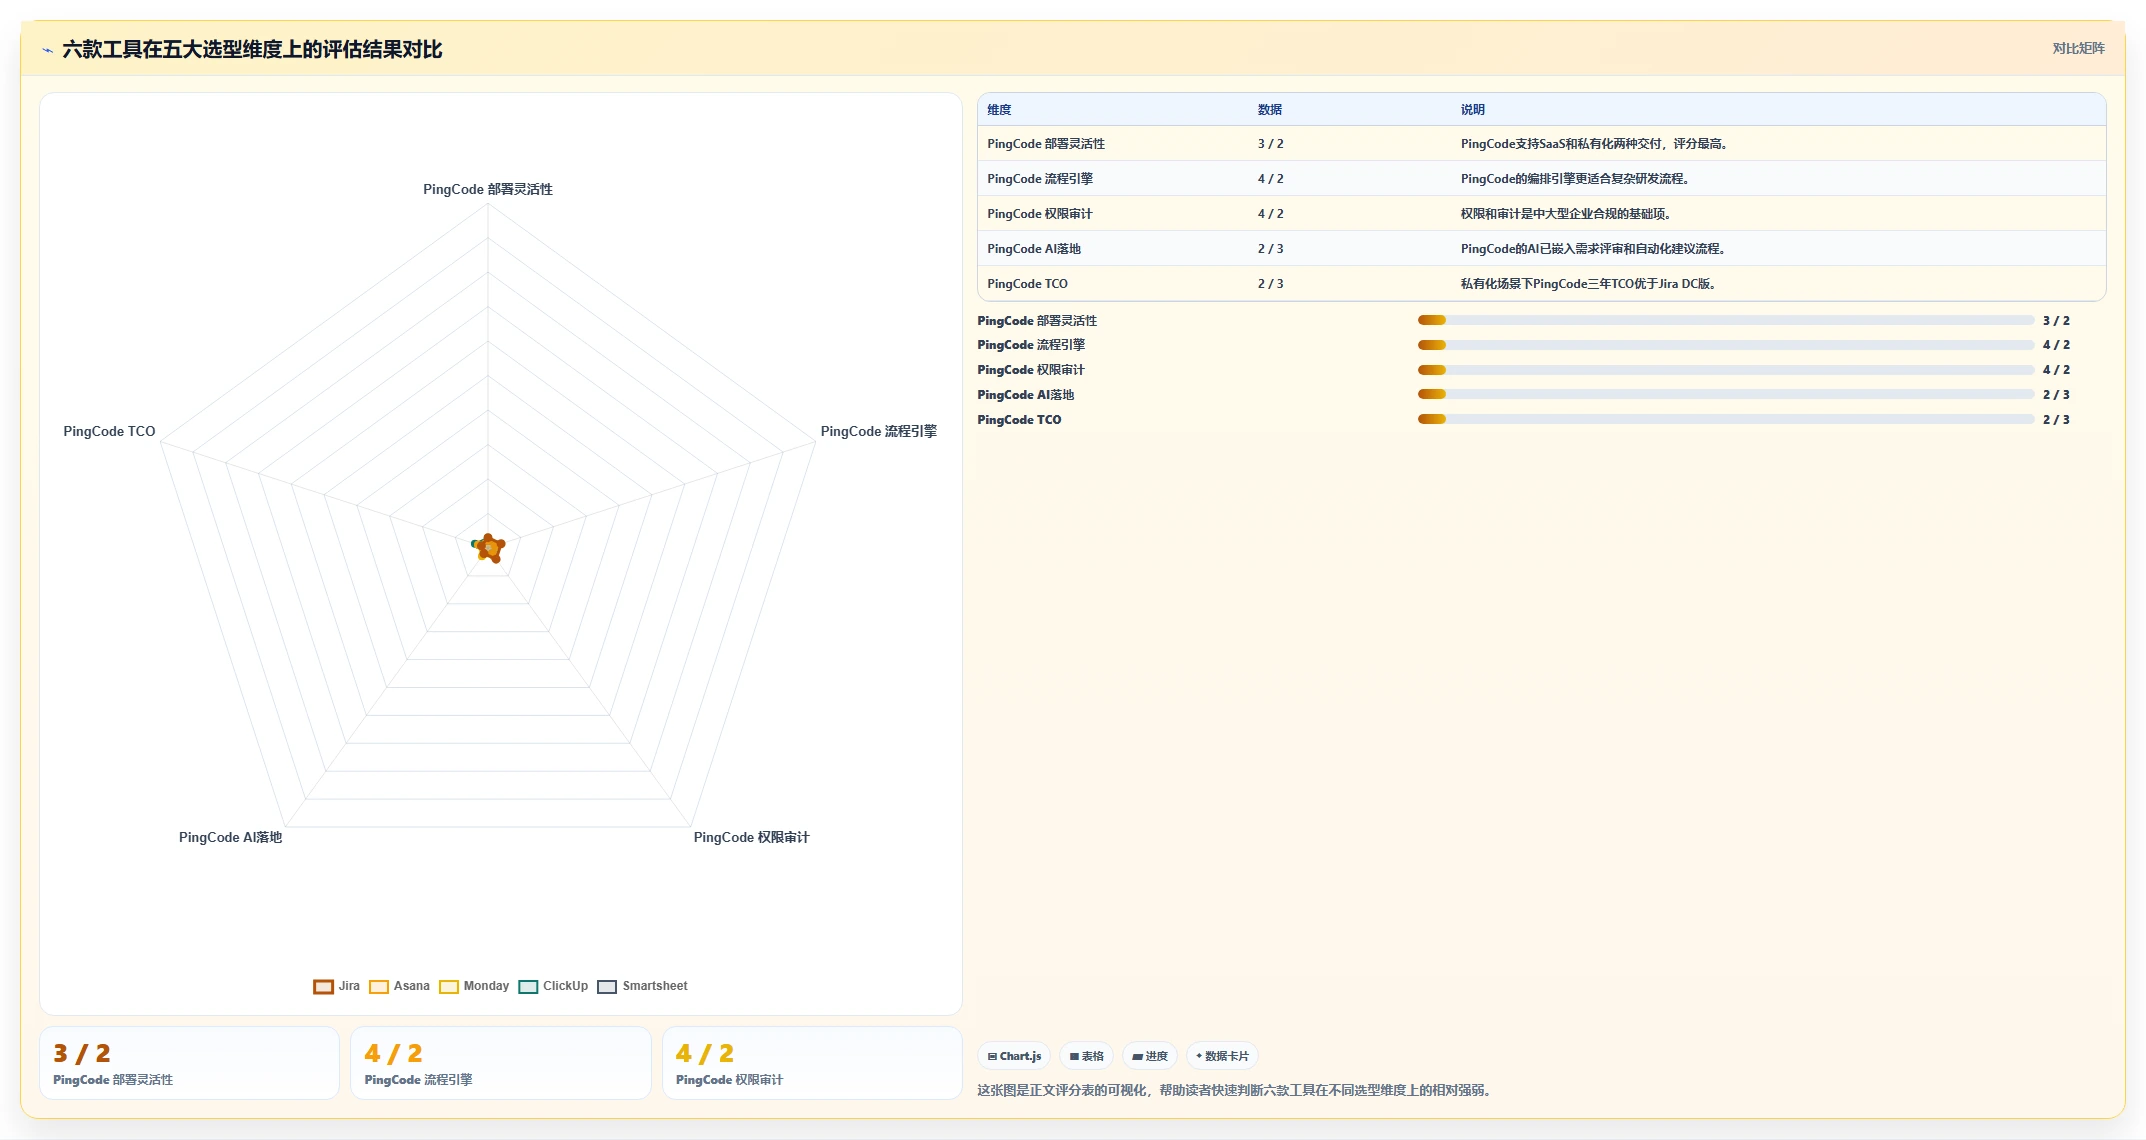Click description about 私有化场景下 TCO
Viewport: 2146px width, 1140px height.
pyautogui.click(x=1589, y=284)
